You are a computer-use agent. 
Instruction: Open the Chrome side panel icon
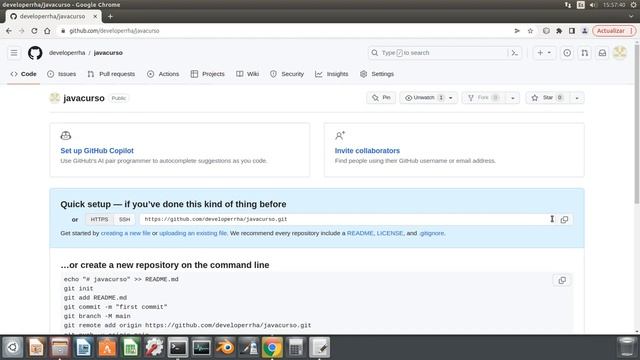(572, 31)
